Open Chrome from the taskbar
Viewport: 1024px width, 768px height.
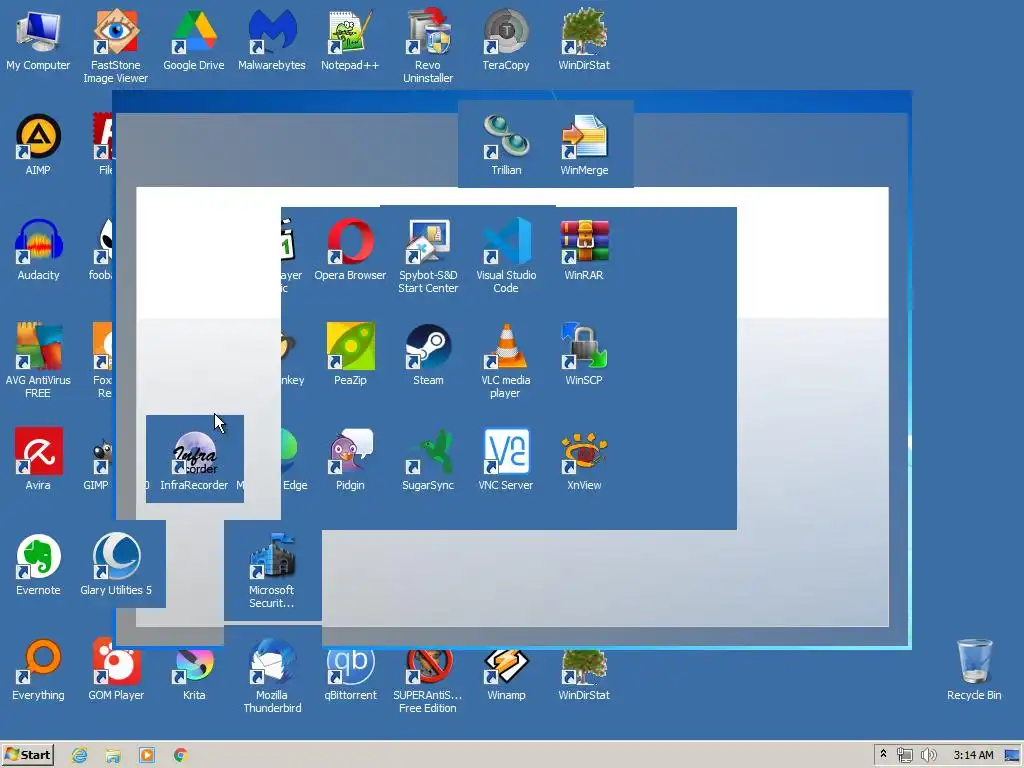click(x=181, y=756)
